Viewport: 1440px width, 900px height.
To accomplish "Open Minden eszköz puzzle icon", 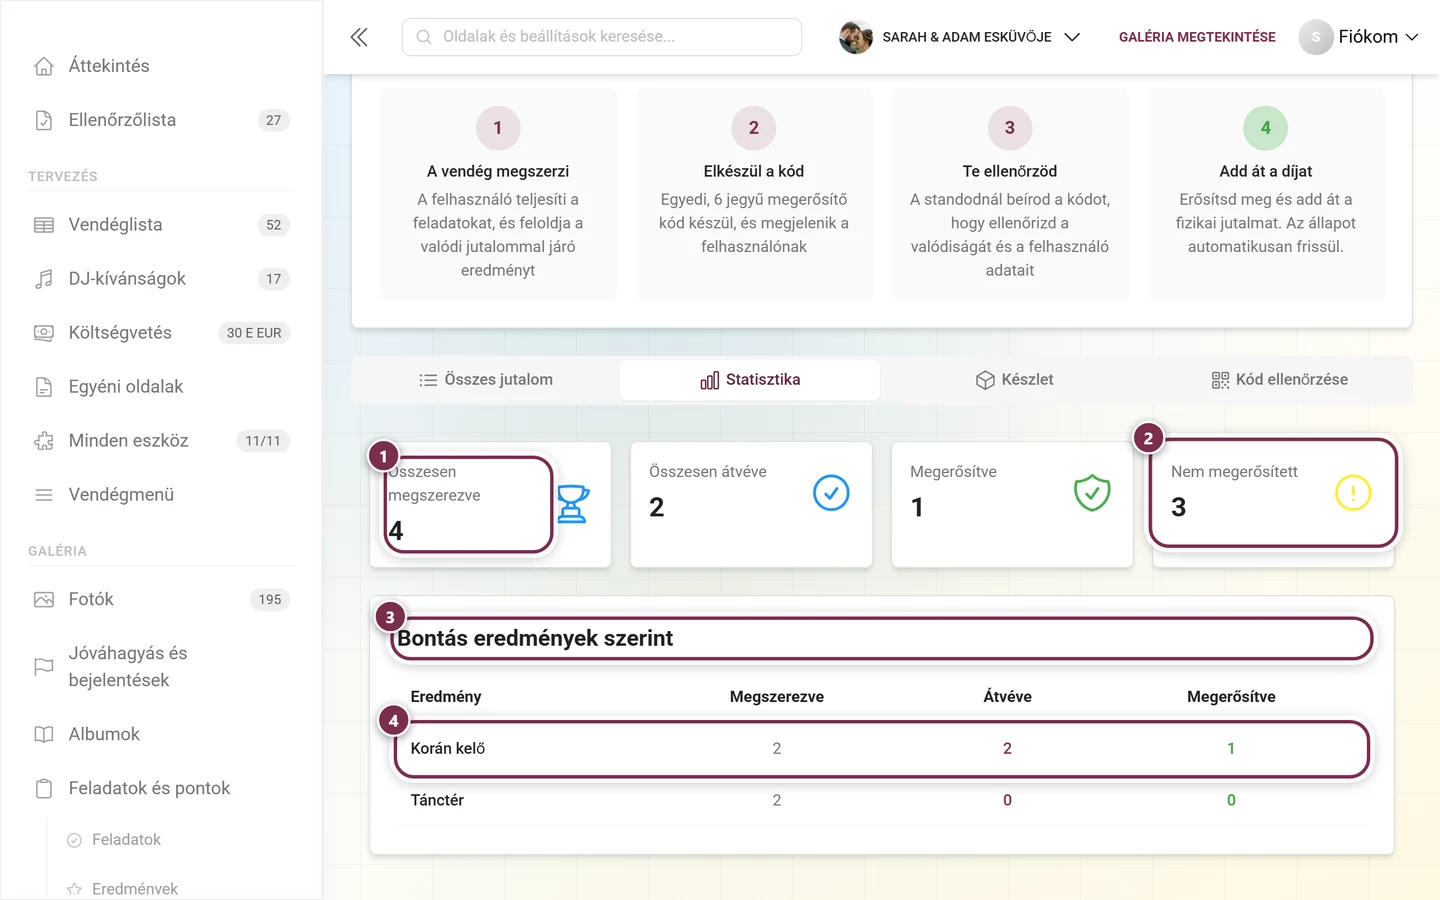I will (44, 441).
